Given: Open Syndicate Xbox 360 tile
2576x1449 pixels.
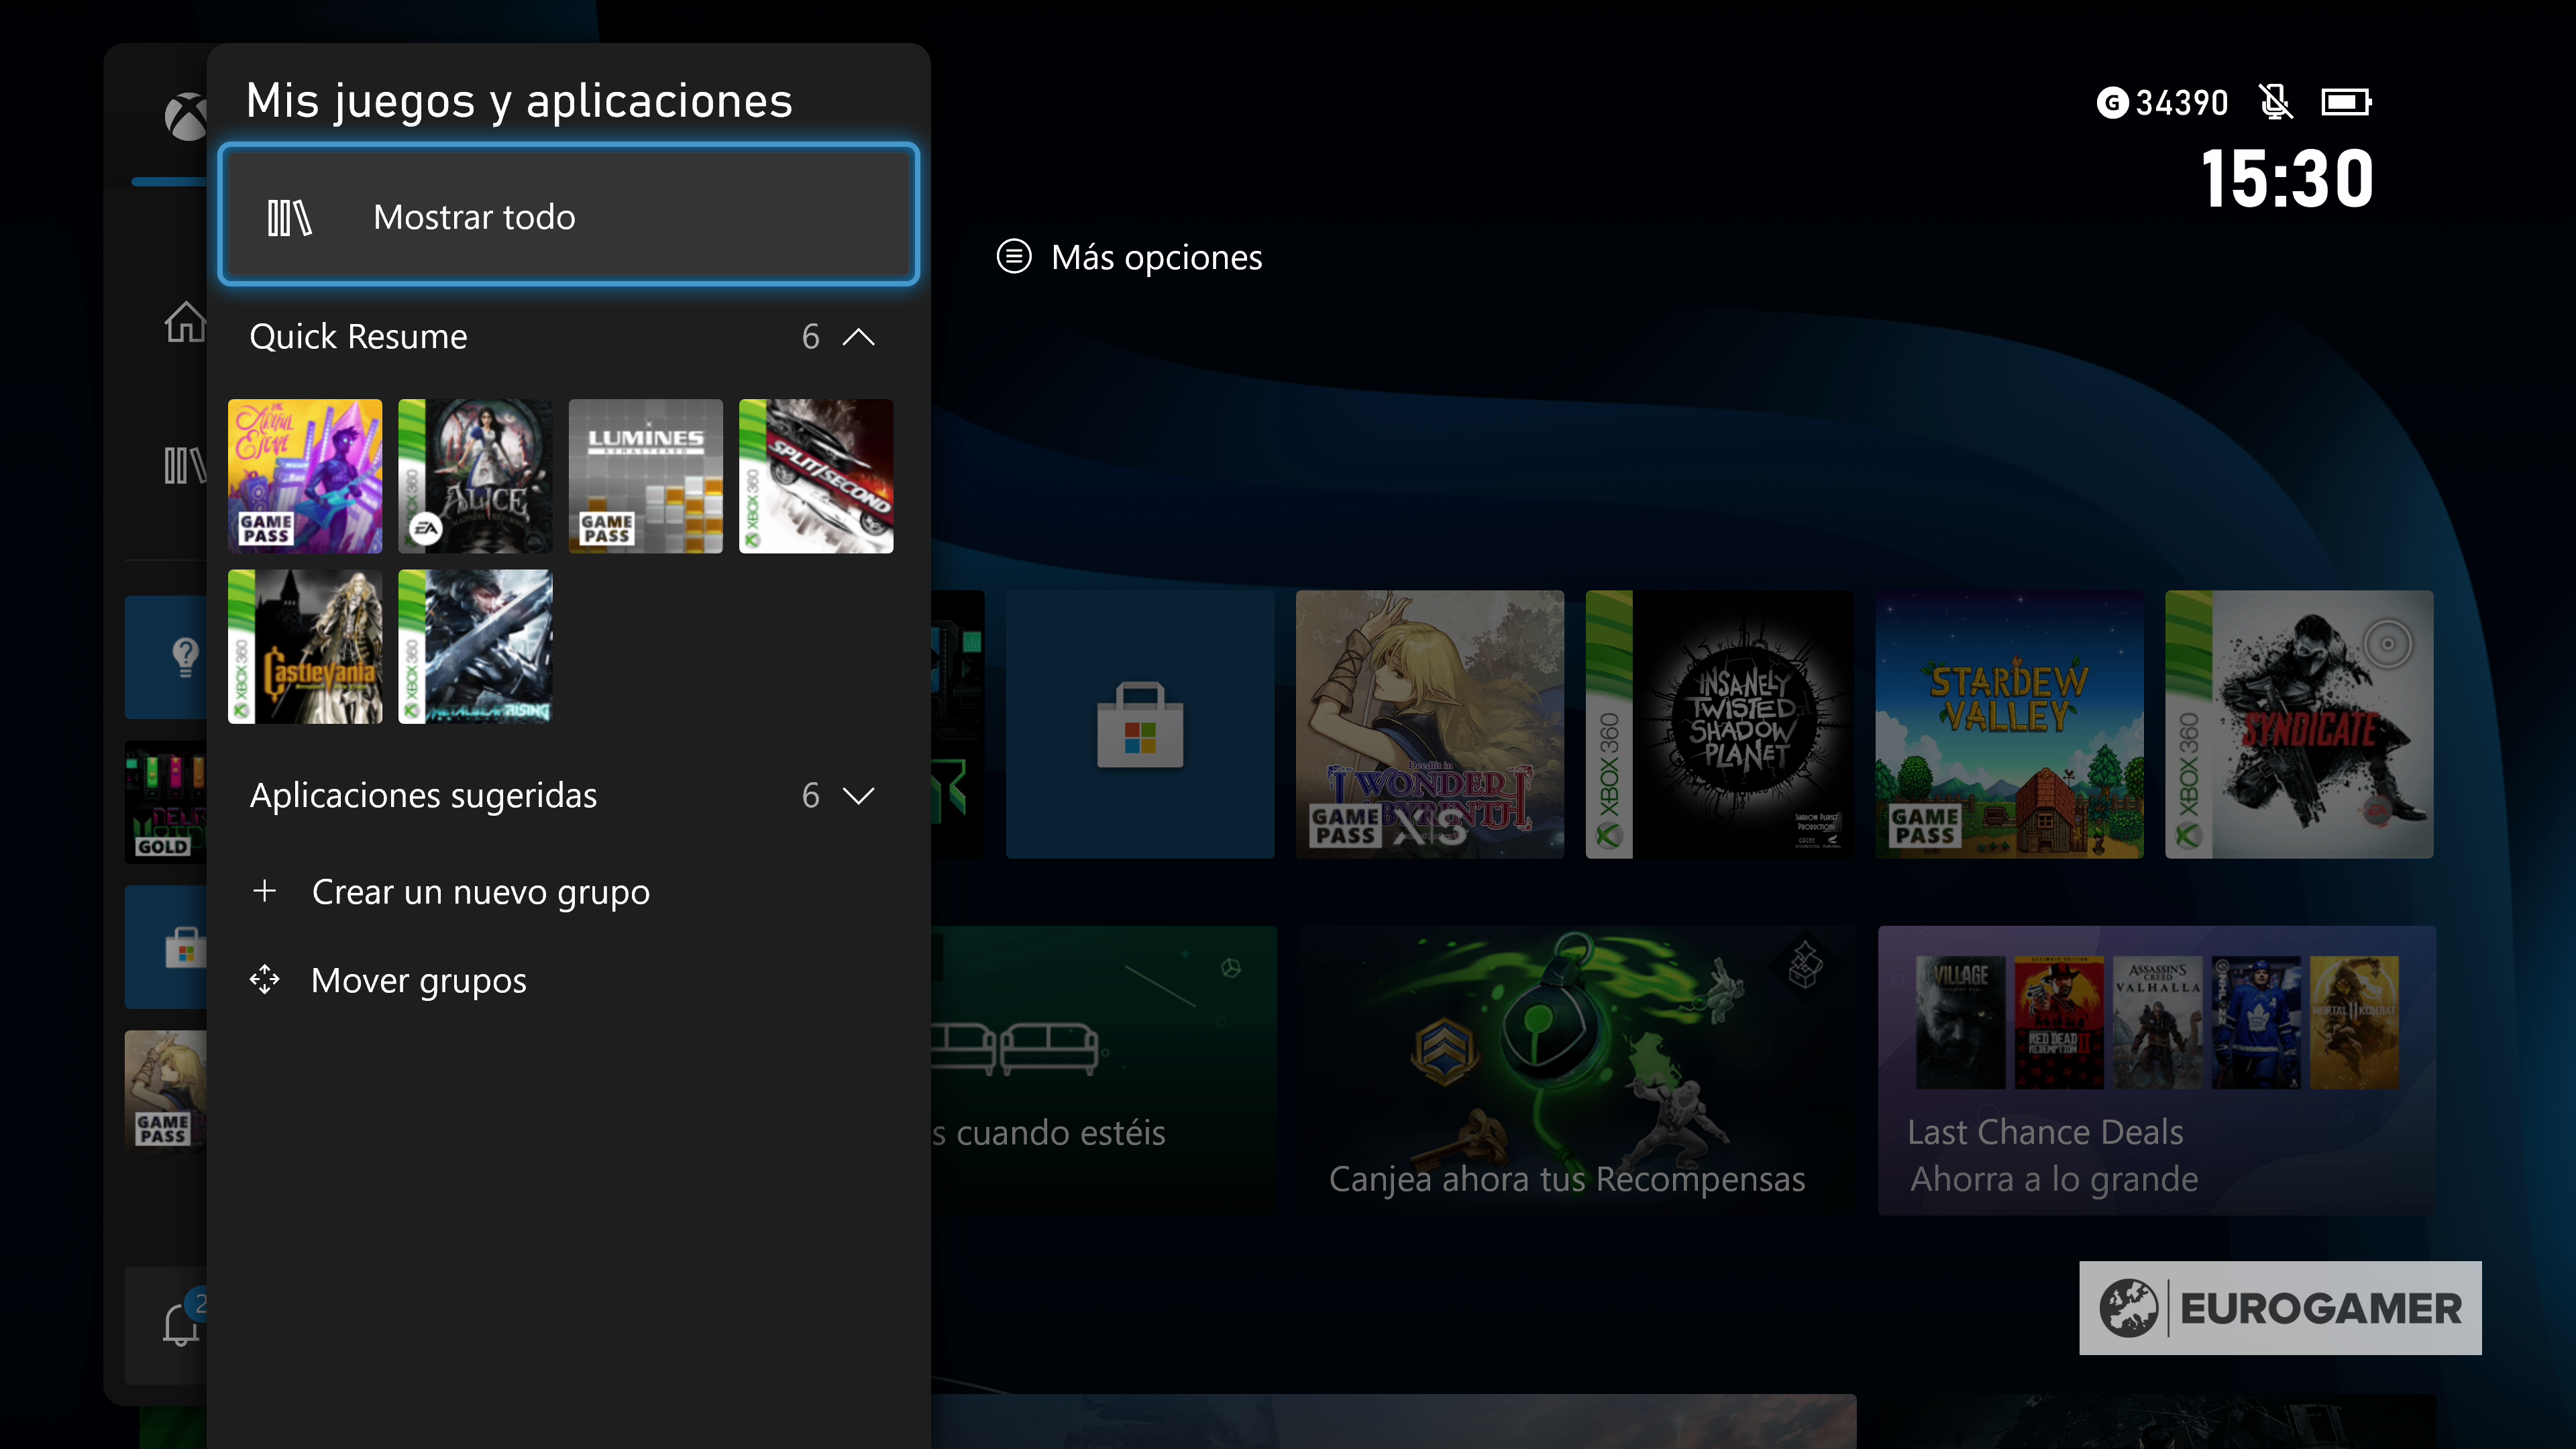Looking at the screenshot, I should click(x=2299, y=724).
